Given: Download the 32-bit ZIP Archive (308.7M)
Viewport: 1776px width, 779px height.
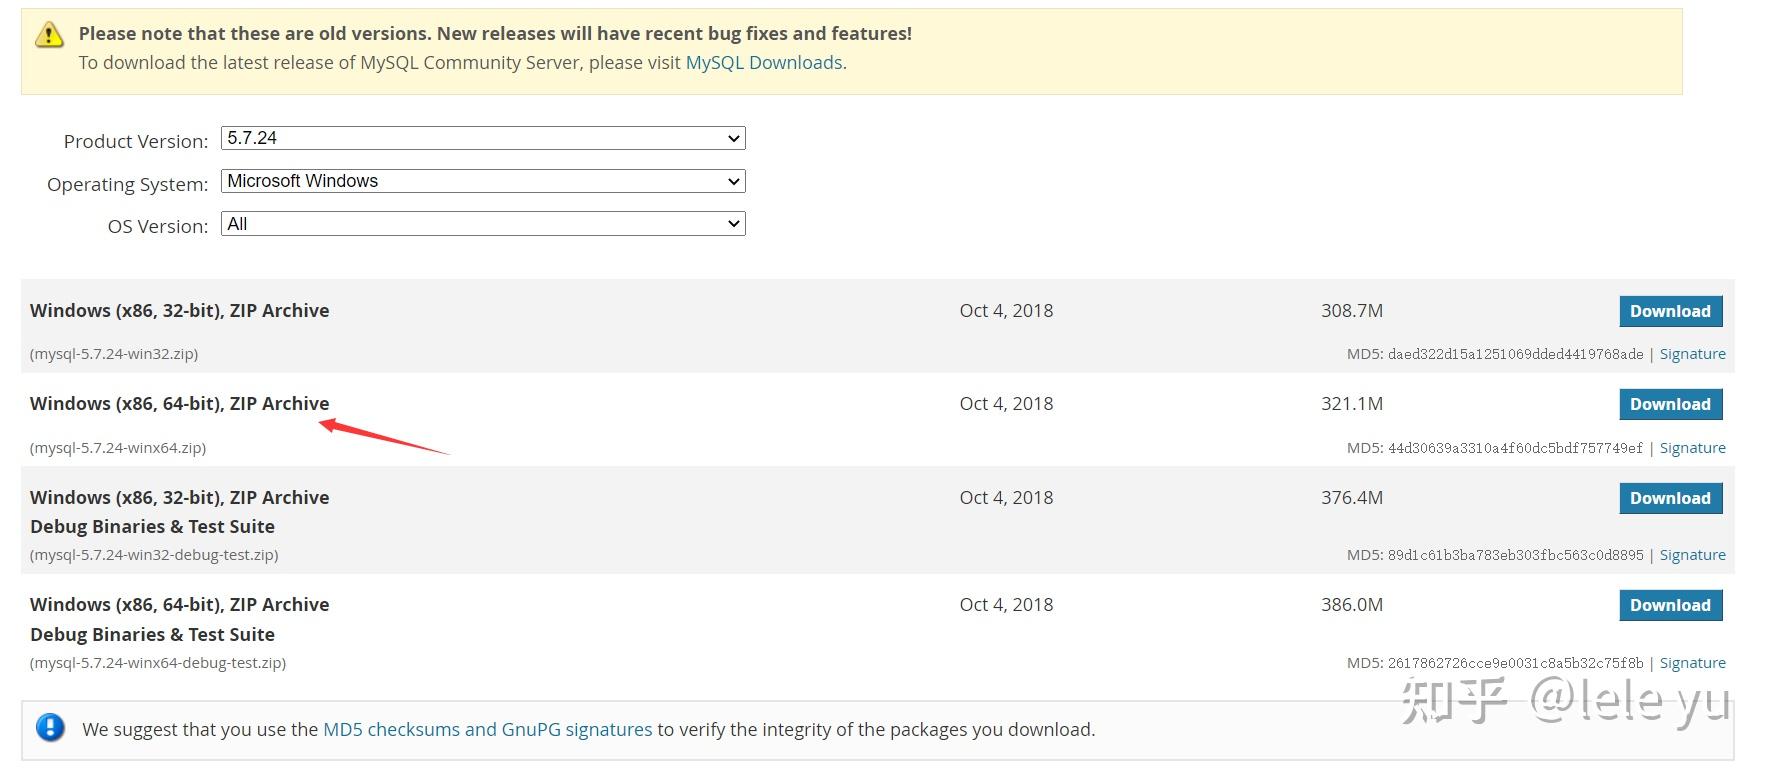Looking at the screenshot, I should (1670, 311).
